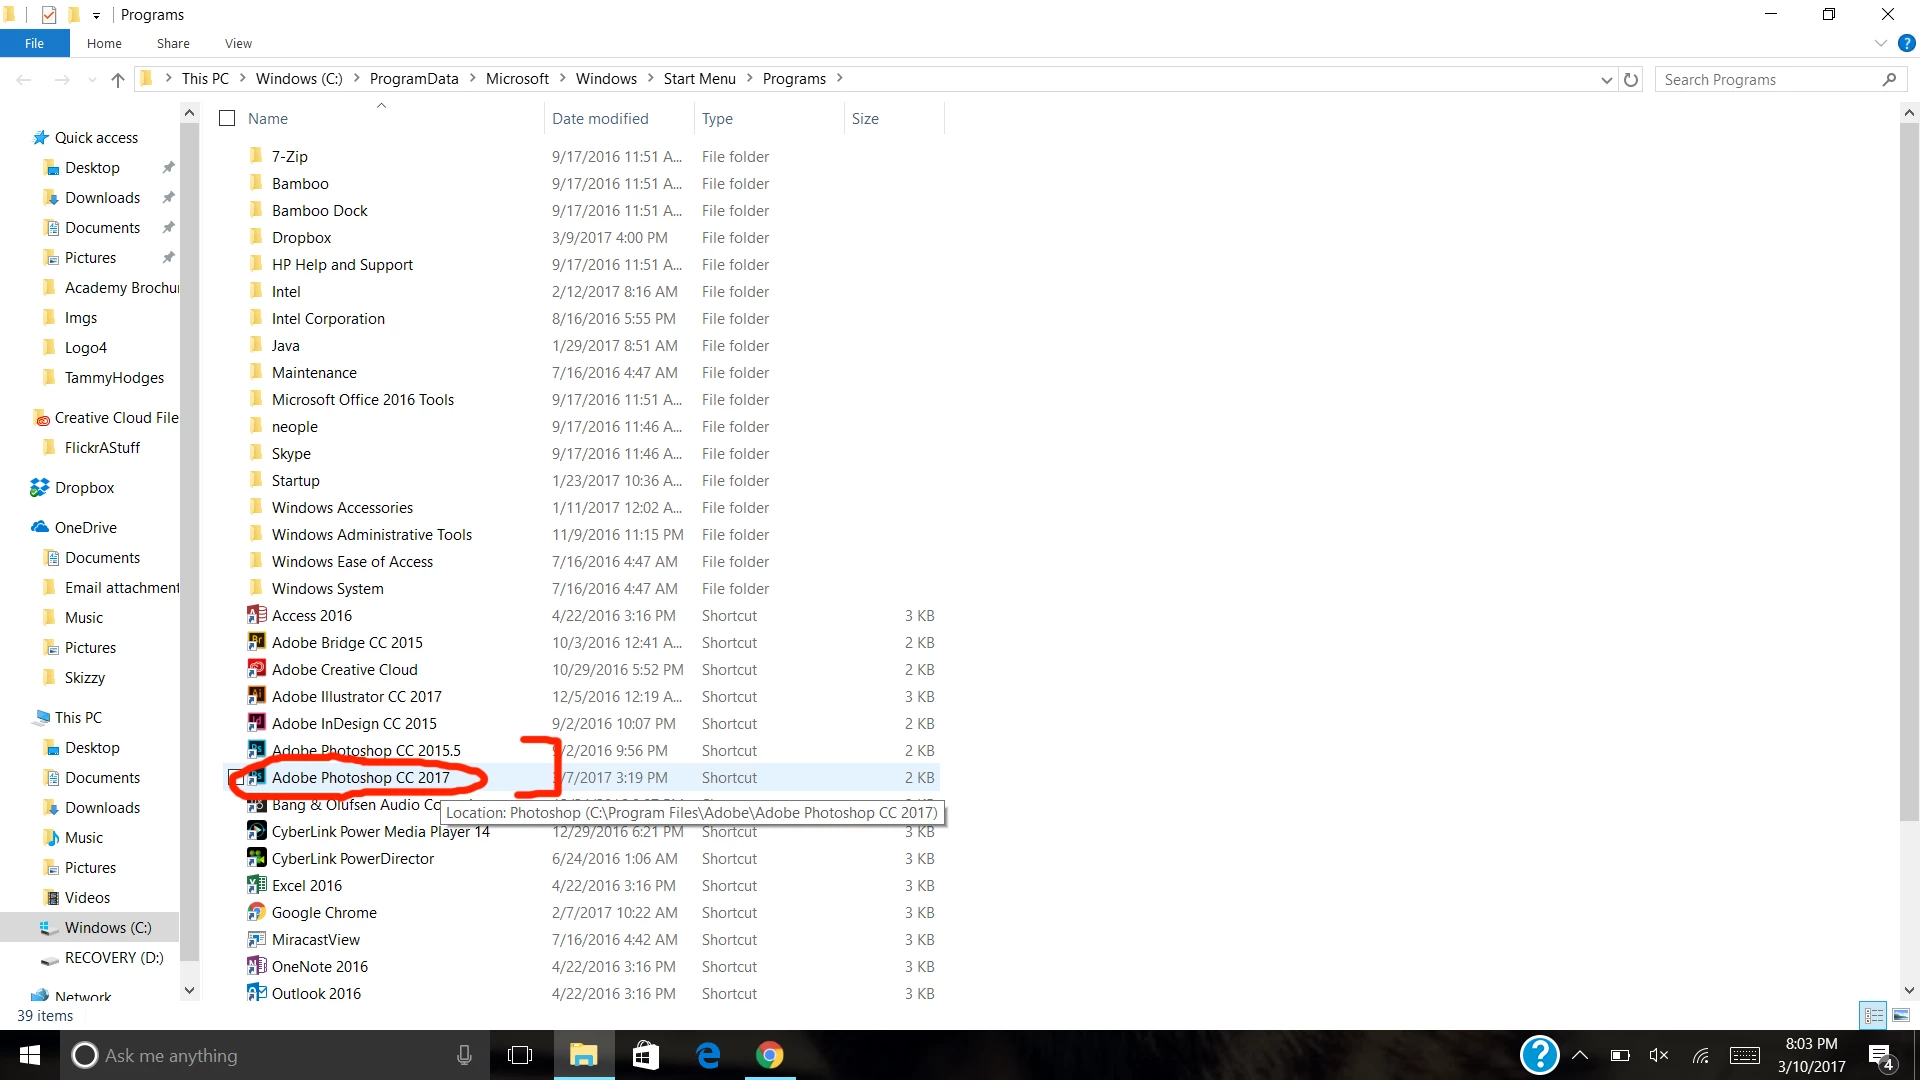Navigate to ProgramData in the breadcrumb
Screen dimensions: 1920x1080
coord(413,79)
